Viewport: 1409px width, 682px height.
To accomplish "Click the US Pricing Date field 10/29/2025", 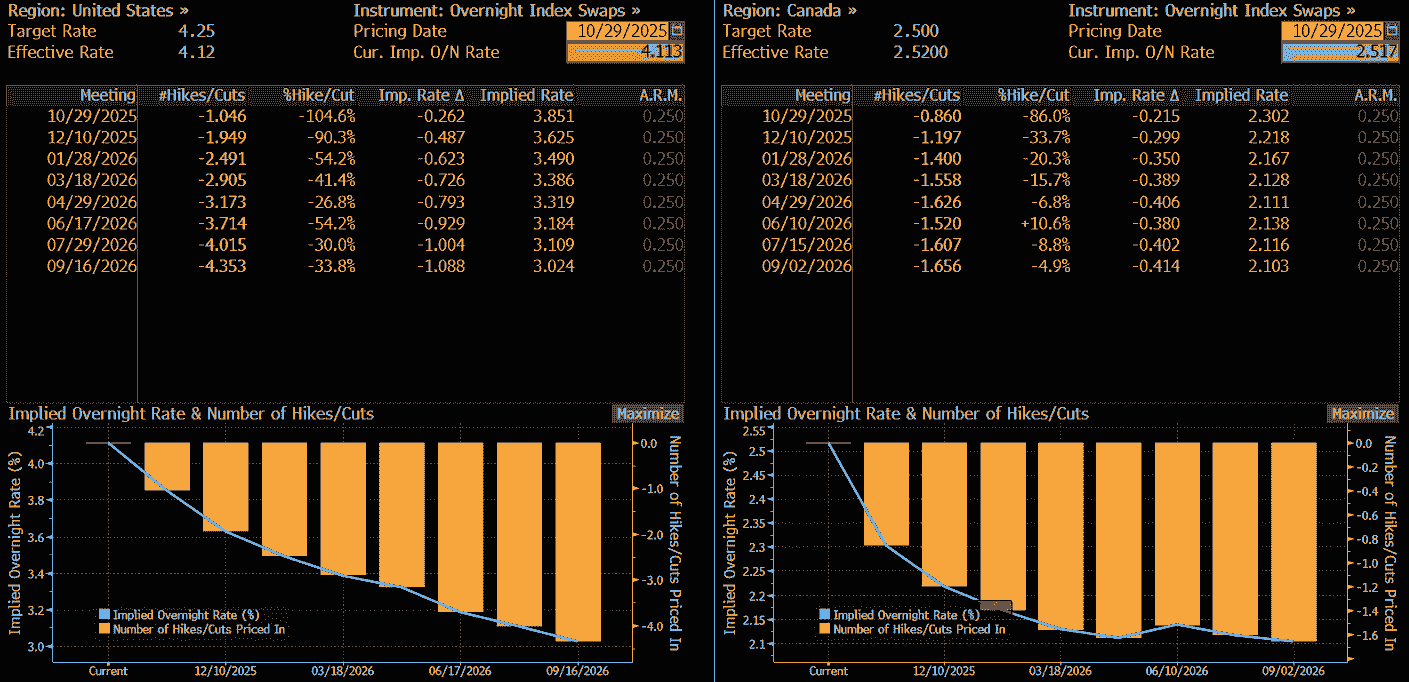I will click(617, 31).
